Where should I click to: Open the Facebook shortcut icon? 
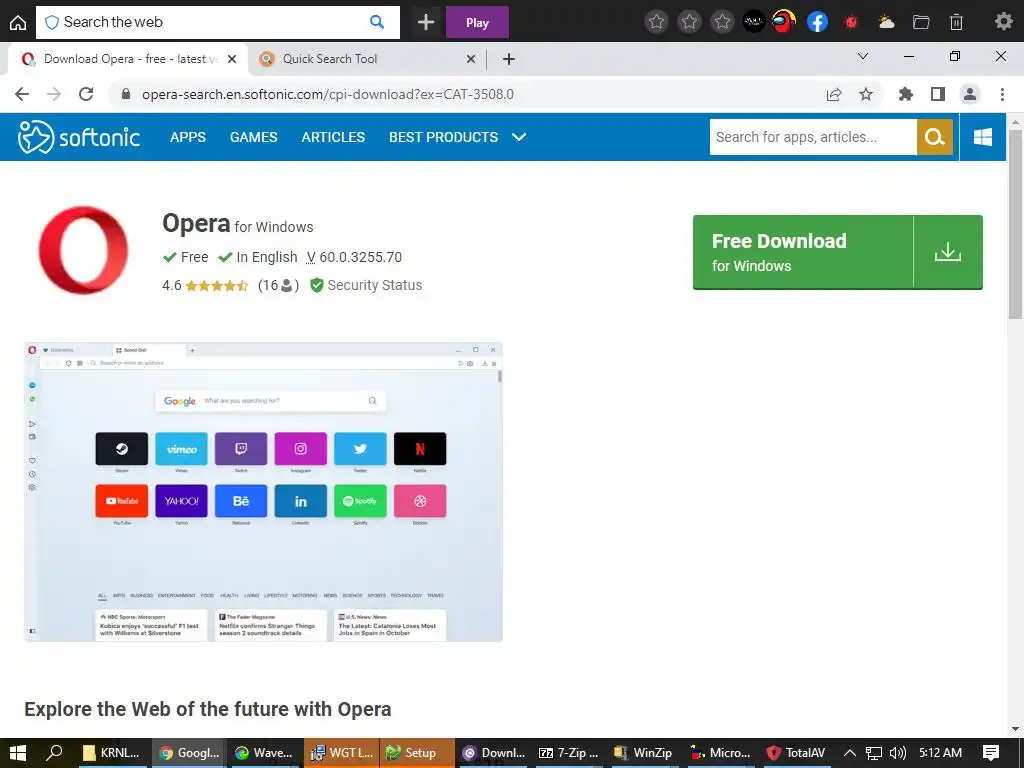click(x=817, y=22)
